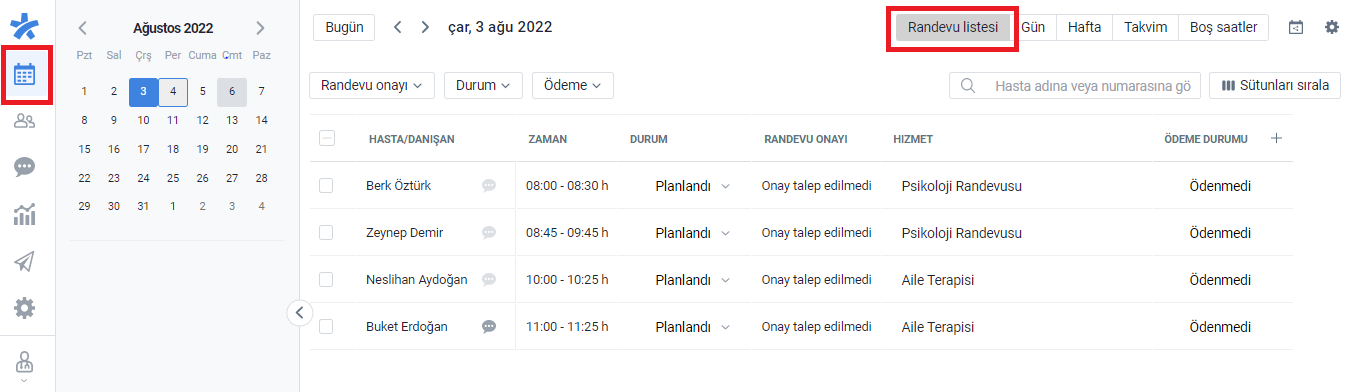Click the add column plus icon
The image size is (1350, 392).
tap(1276, 139)
